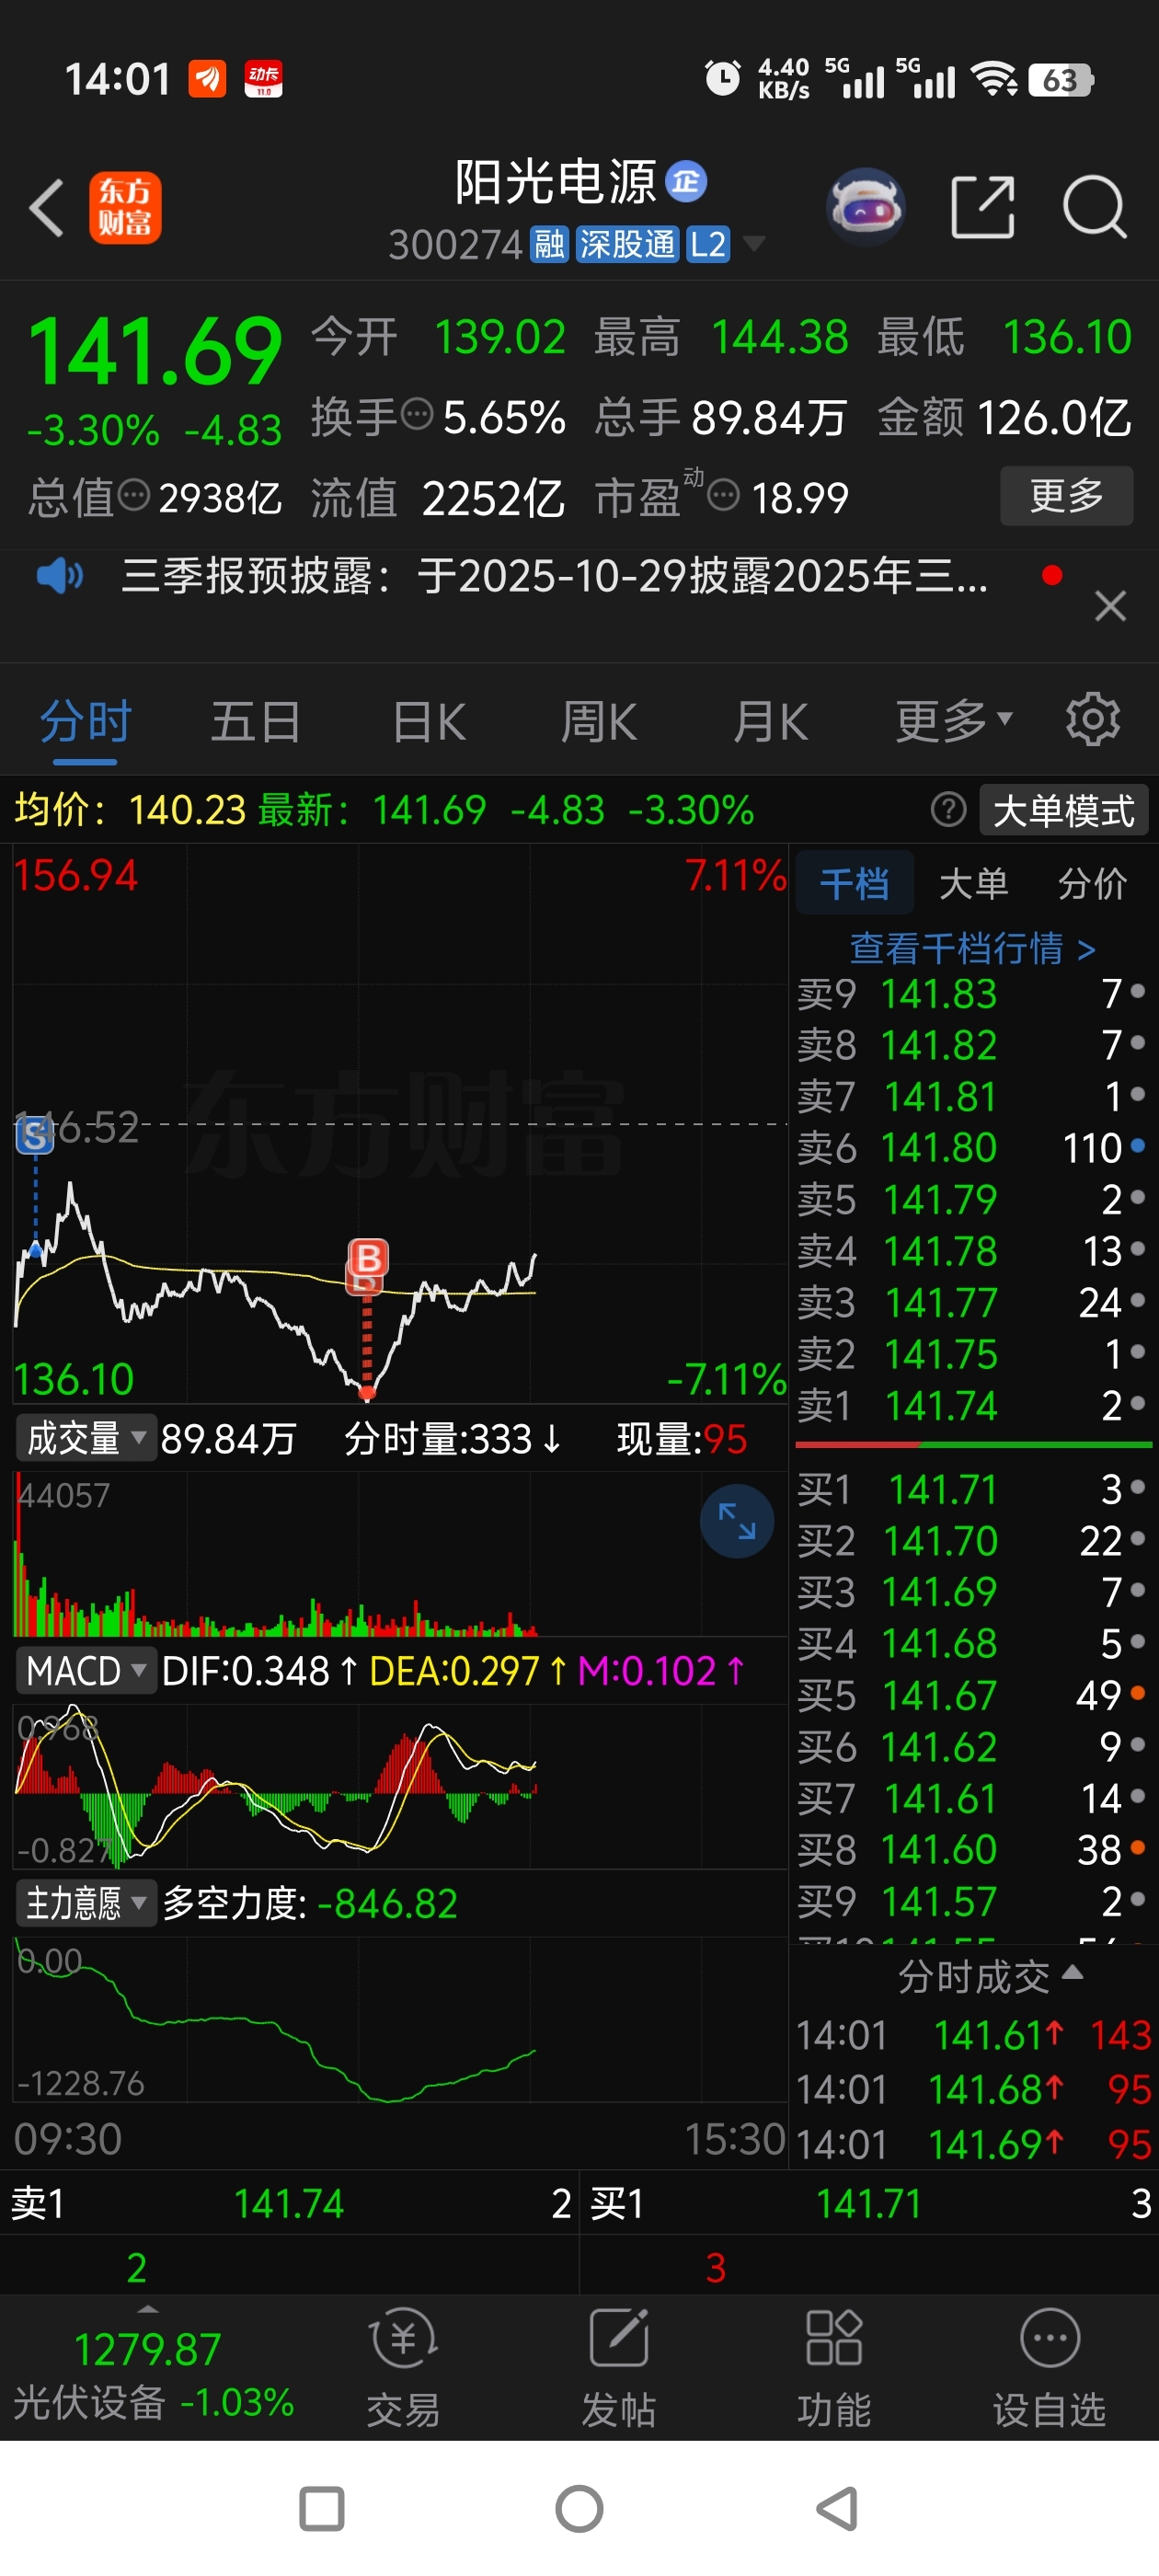Click the 更多 button beside 市盈
Screen dimensions: 1159x2576
[1066, 495]
